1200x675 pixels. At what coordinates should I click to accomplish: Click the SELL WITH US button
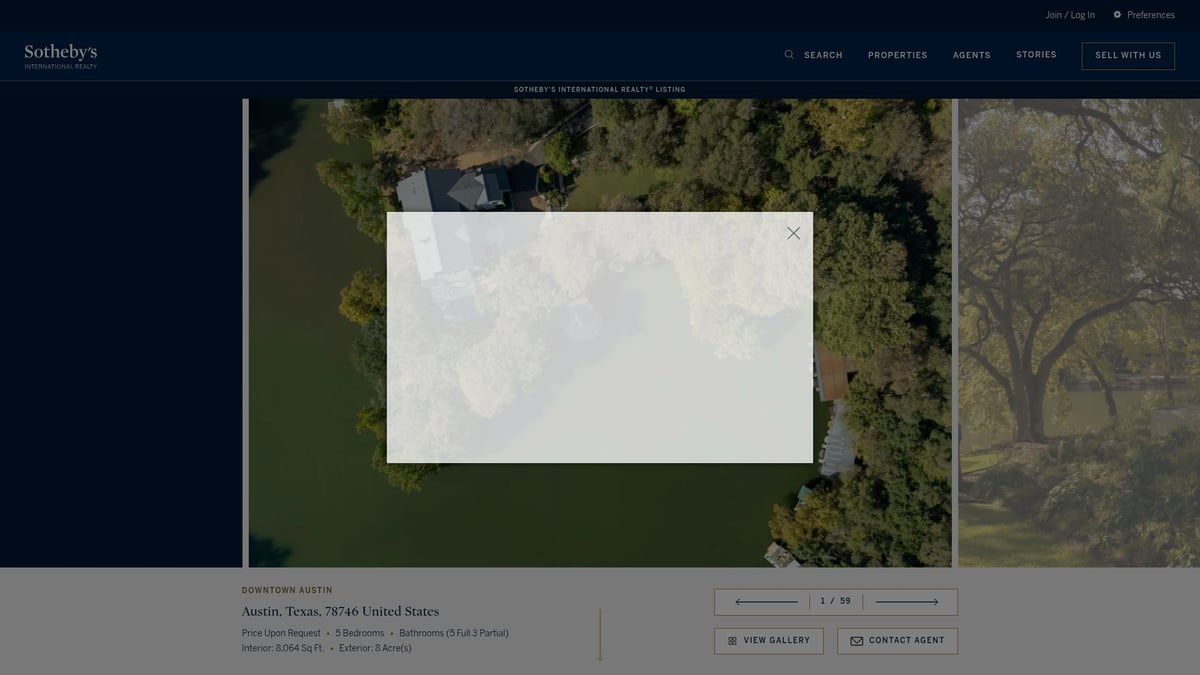(1128, 55)
